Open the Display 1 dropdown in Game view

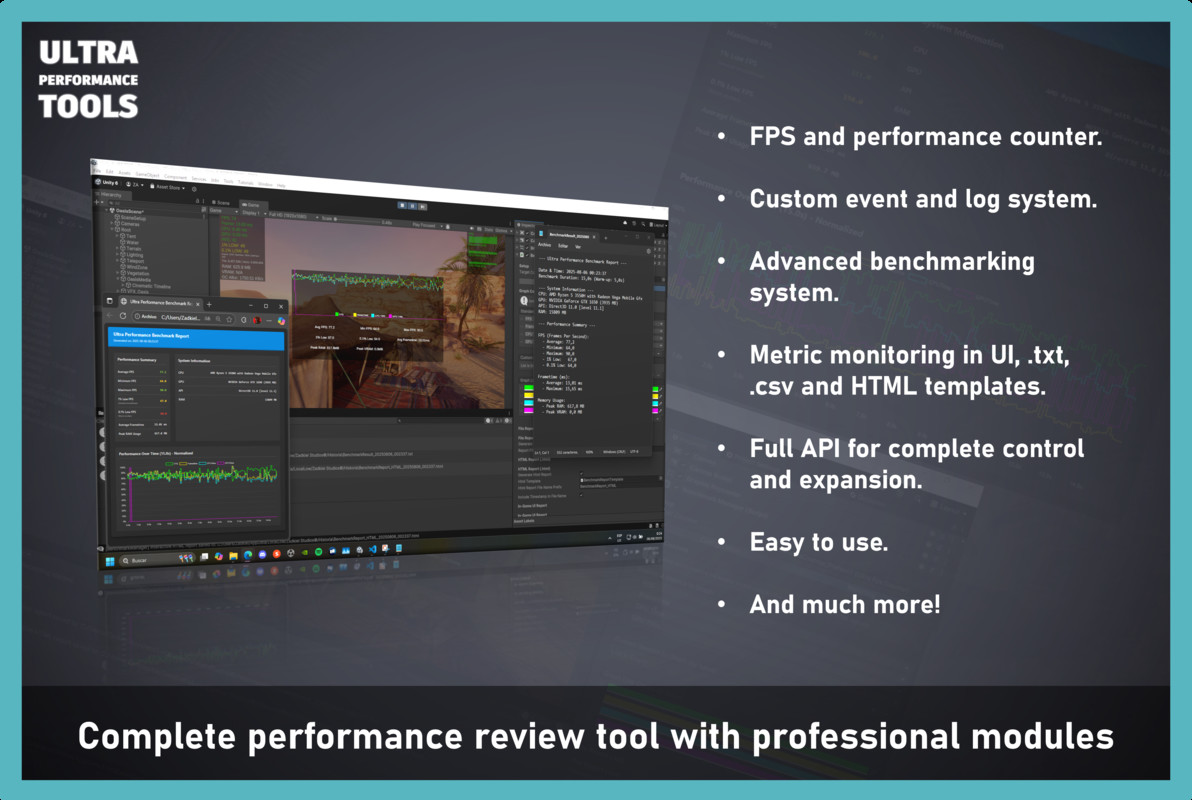[254, 213]
